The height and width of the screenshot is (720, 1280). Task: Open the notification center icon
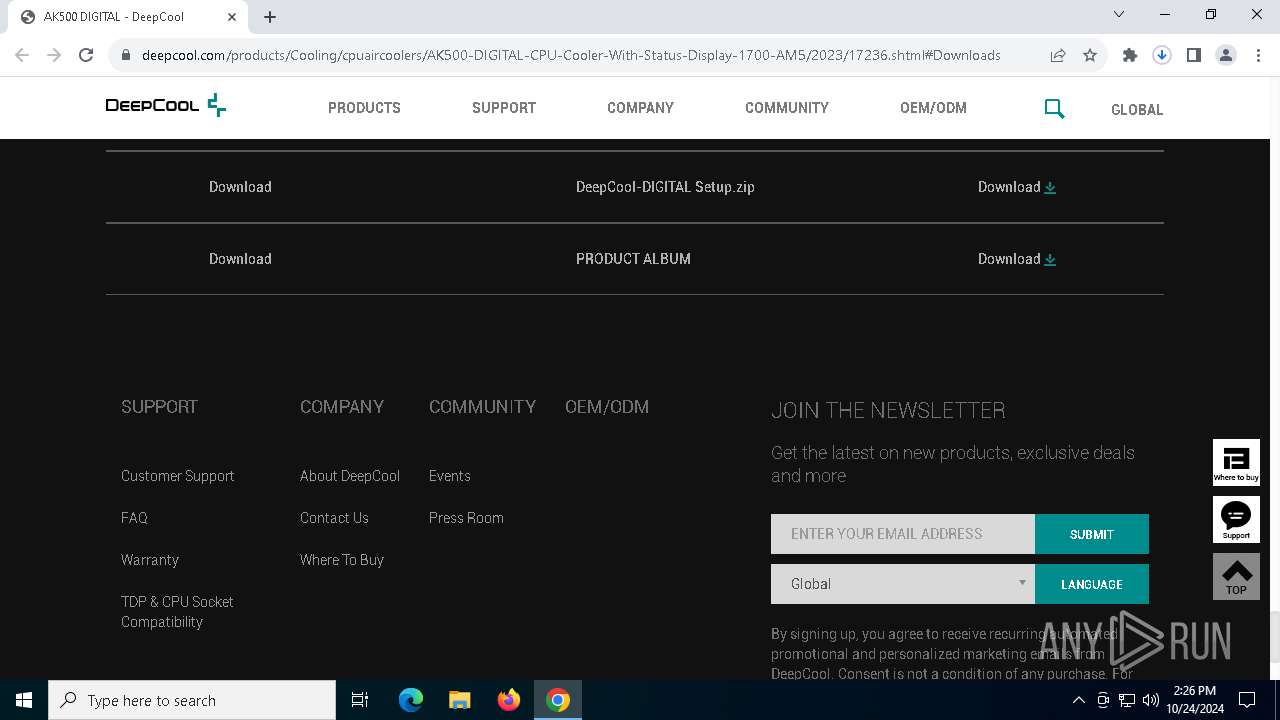[1247, 700]
